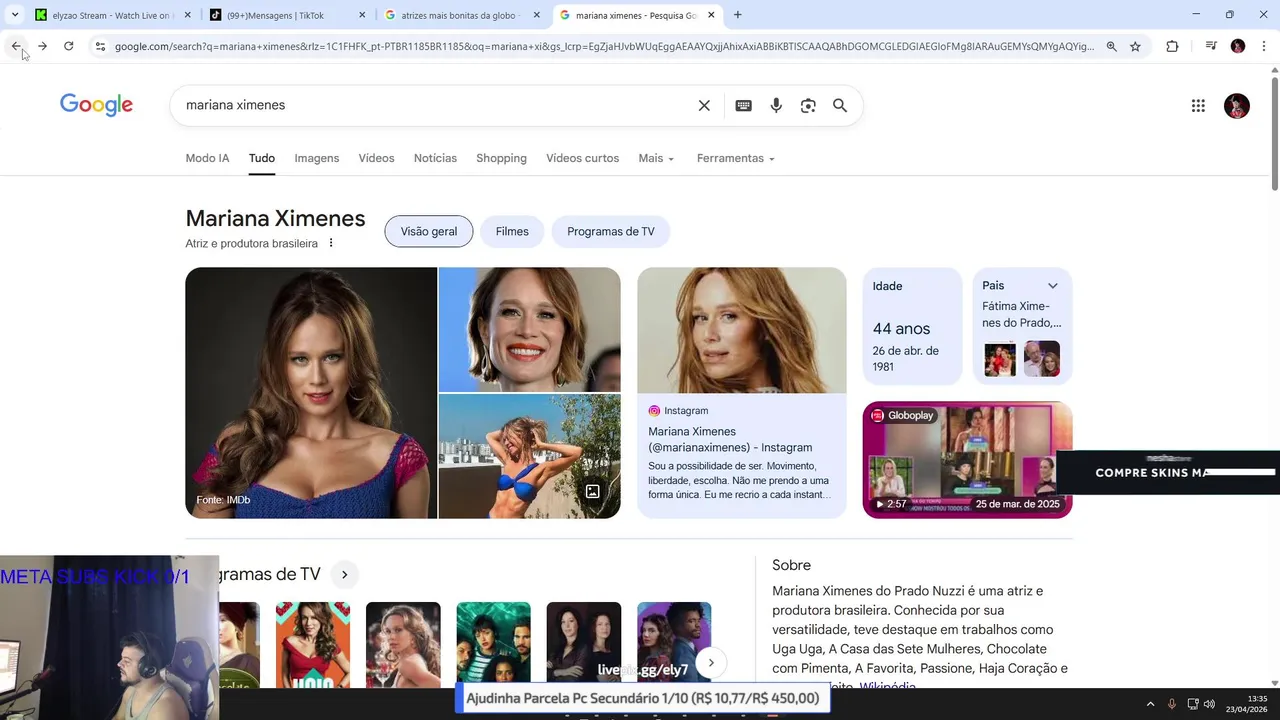Open more options next to Atriz e produtora
This screenshot has width=1280, height=720.
[x=331, y=243]
